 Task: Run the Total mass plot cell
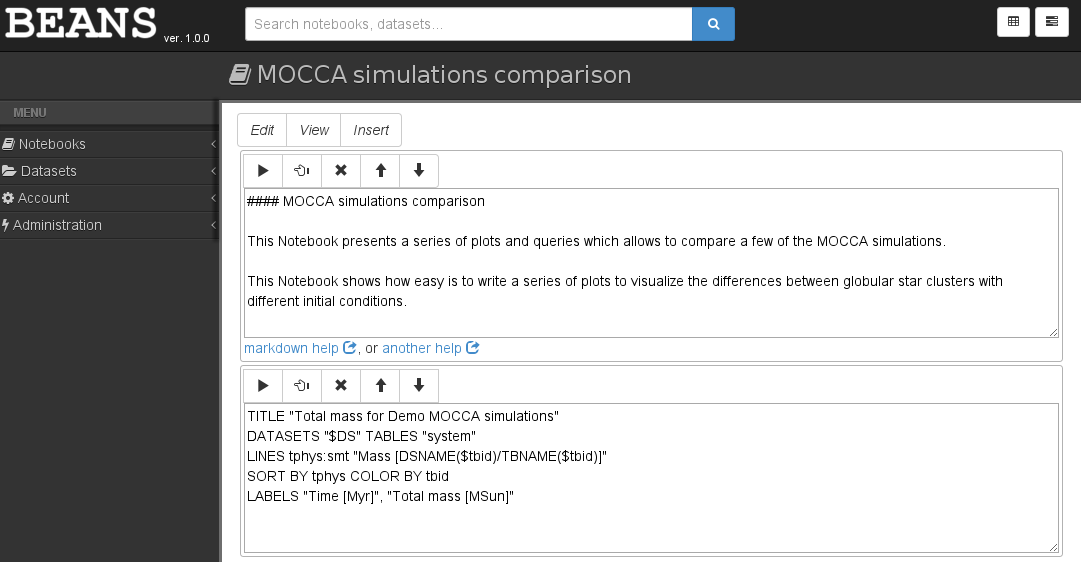pyautogui.click(x=263, y=386)
